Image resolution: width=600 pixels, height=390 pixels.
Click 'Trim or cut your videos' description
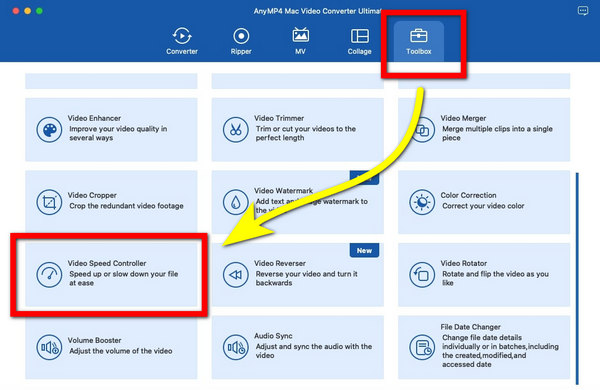pyautogui.click(x=306, y=133)
